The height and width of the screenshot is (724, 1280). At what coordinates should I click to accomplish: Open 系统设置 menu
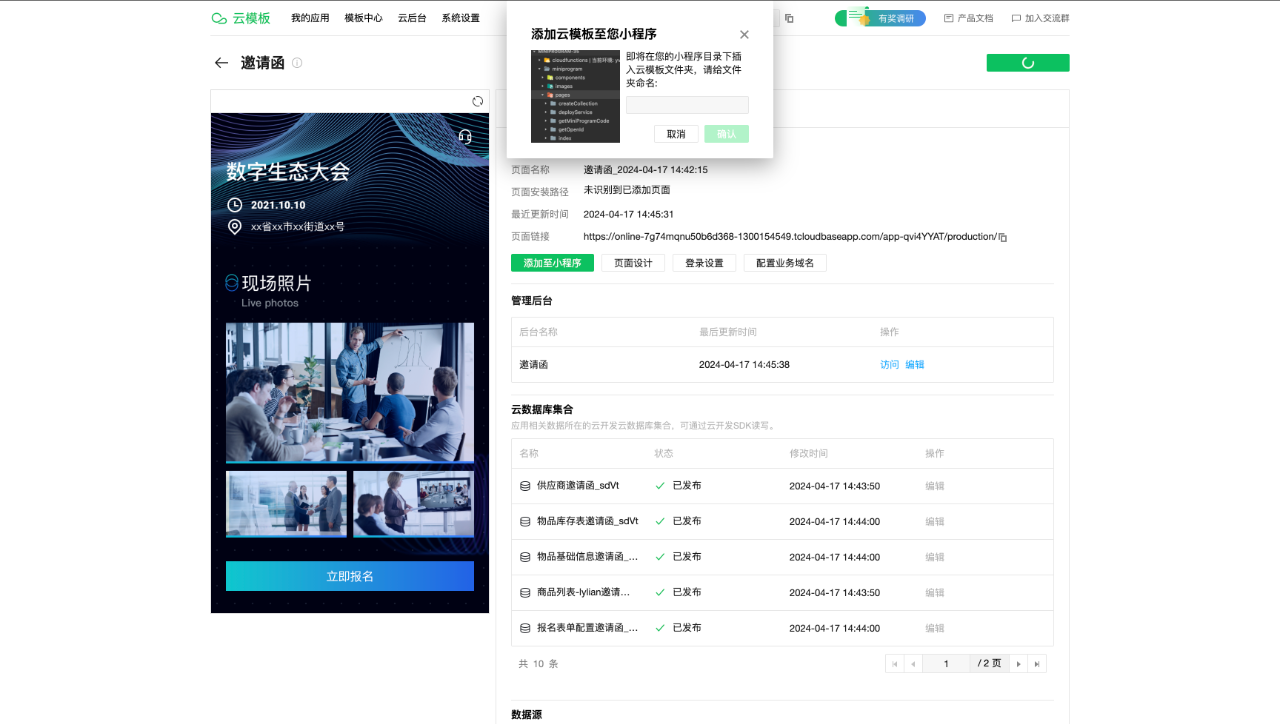460,18
